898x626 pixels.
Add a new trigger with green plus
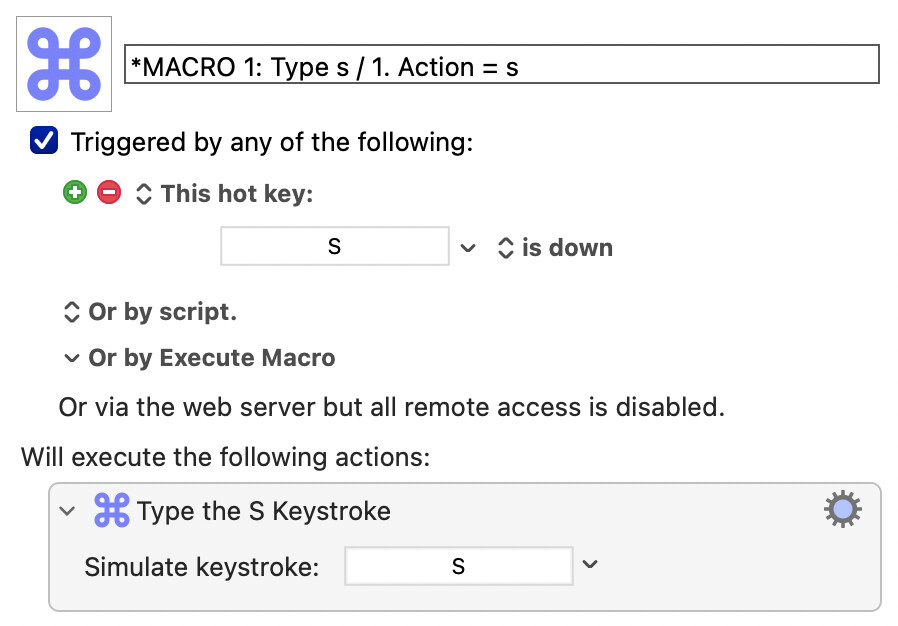tap(75, 192)
